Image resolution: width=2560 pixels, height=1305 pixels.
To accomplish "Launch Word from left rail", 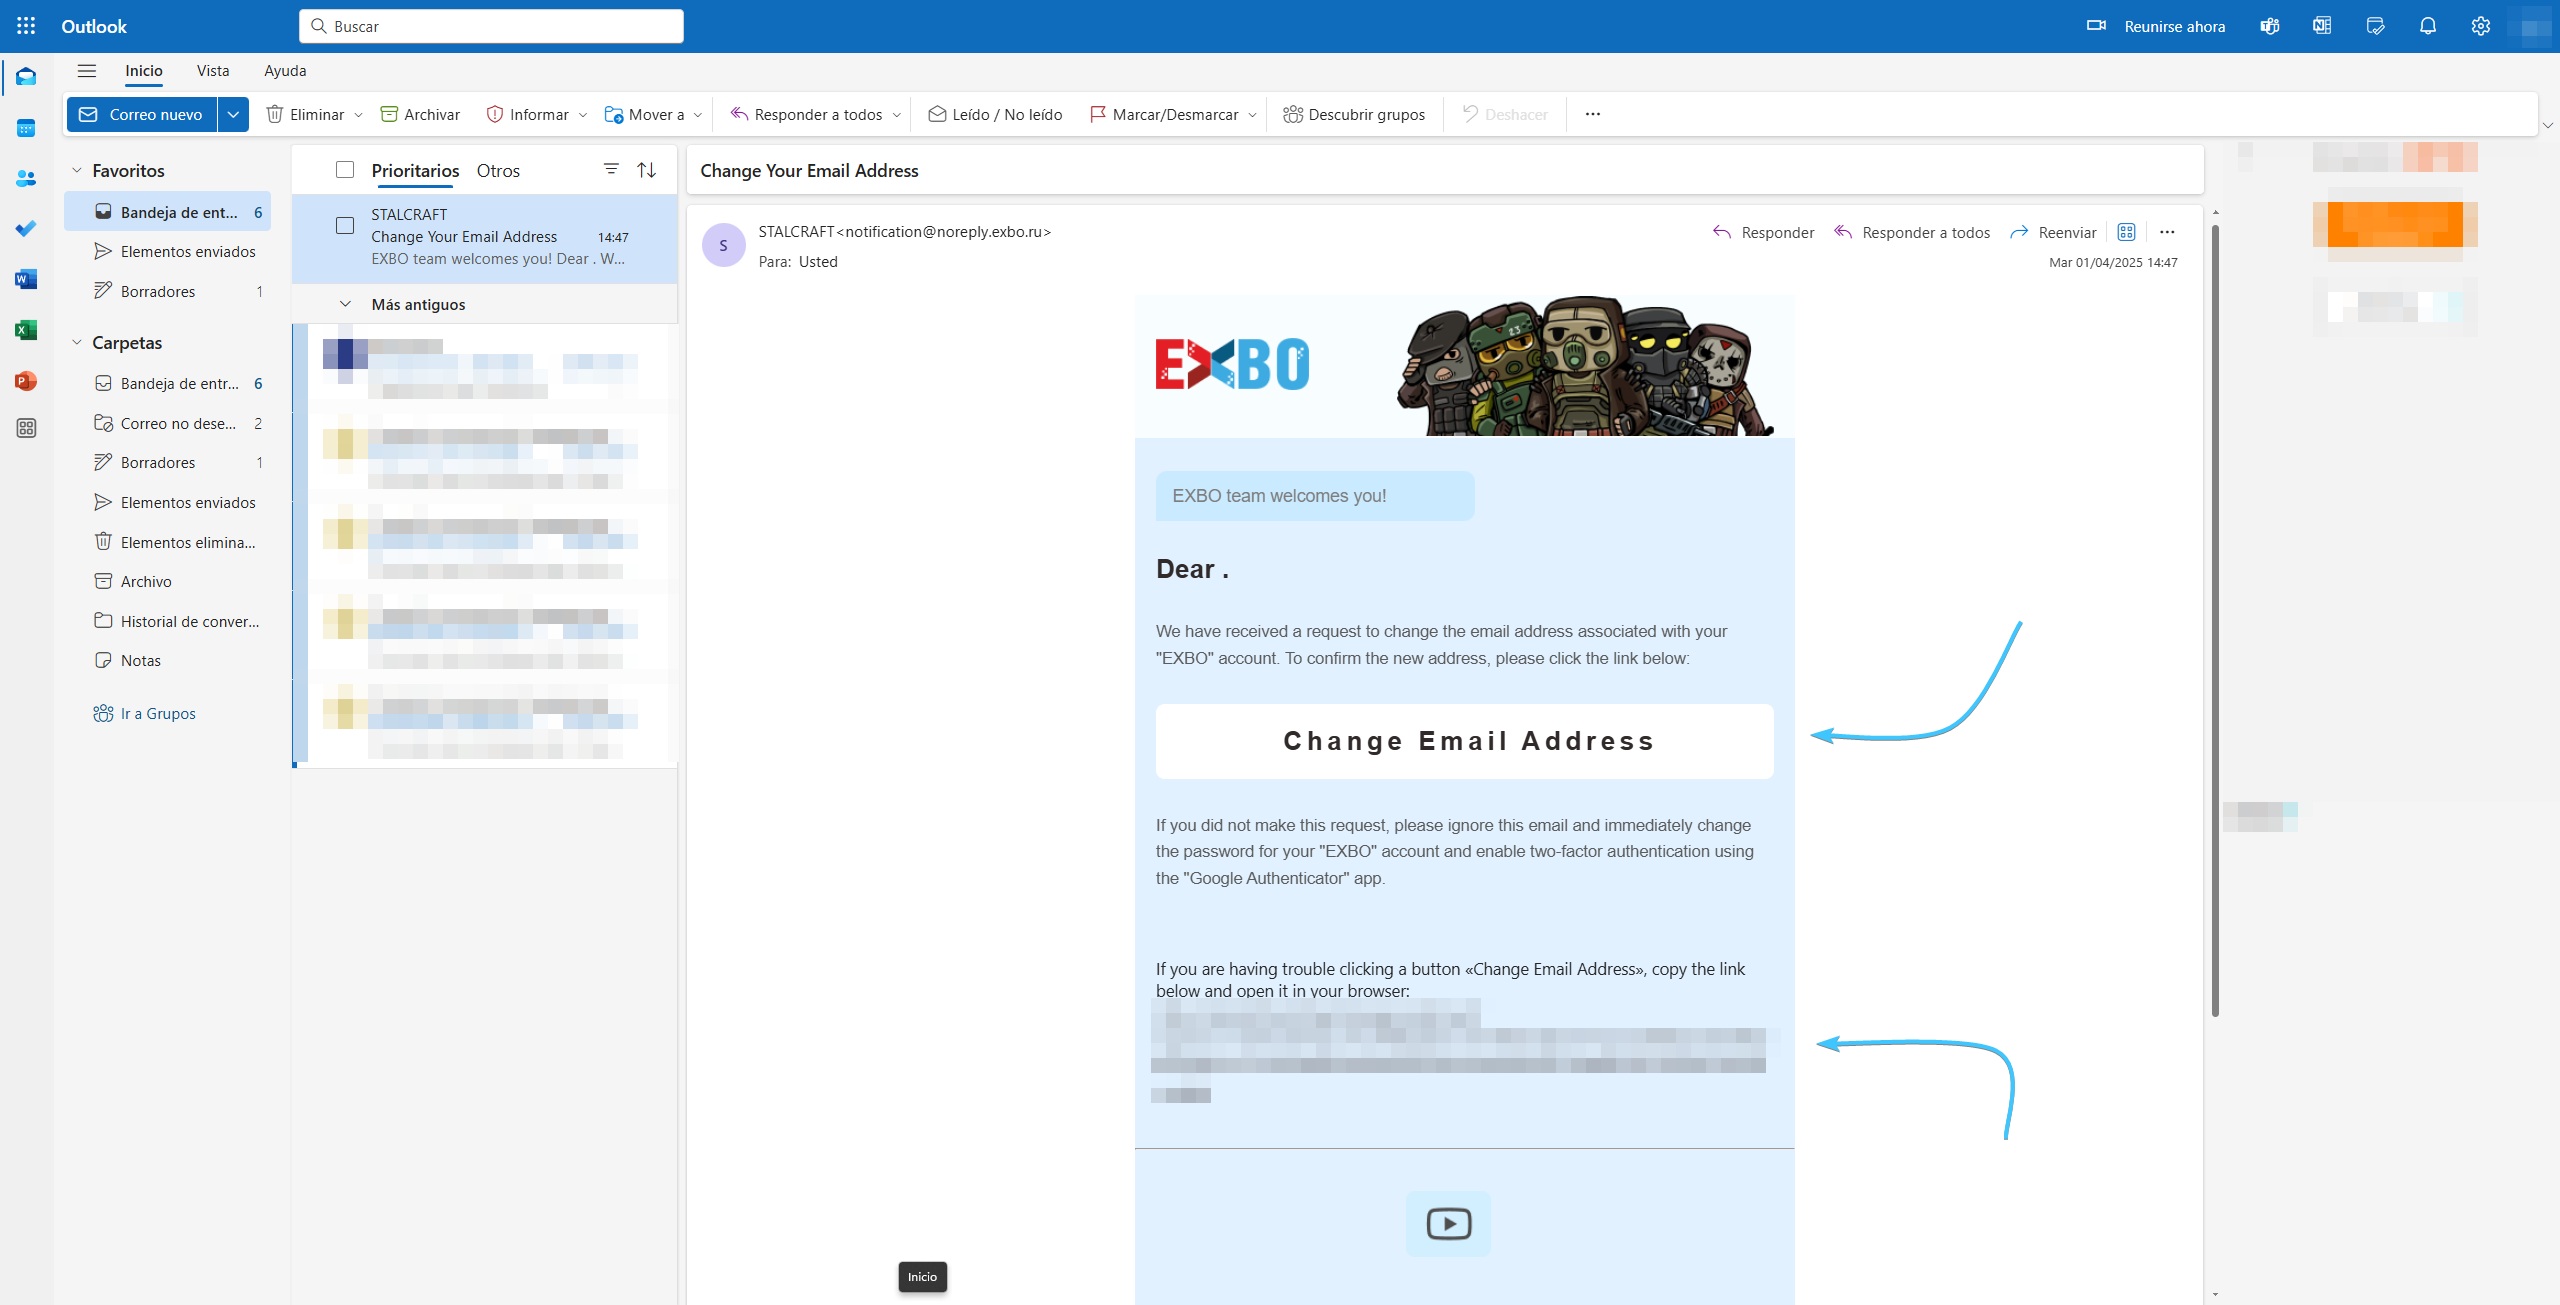I will pos(26,279).
